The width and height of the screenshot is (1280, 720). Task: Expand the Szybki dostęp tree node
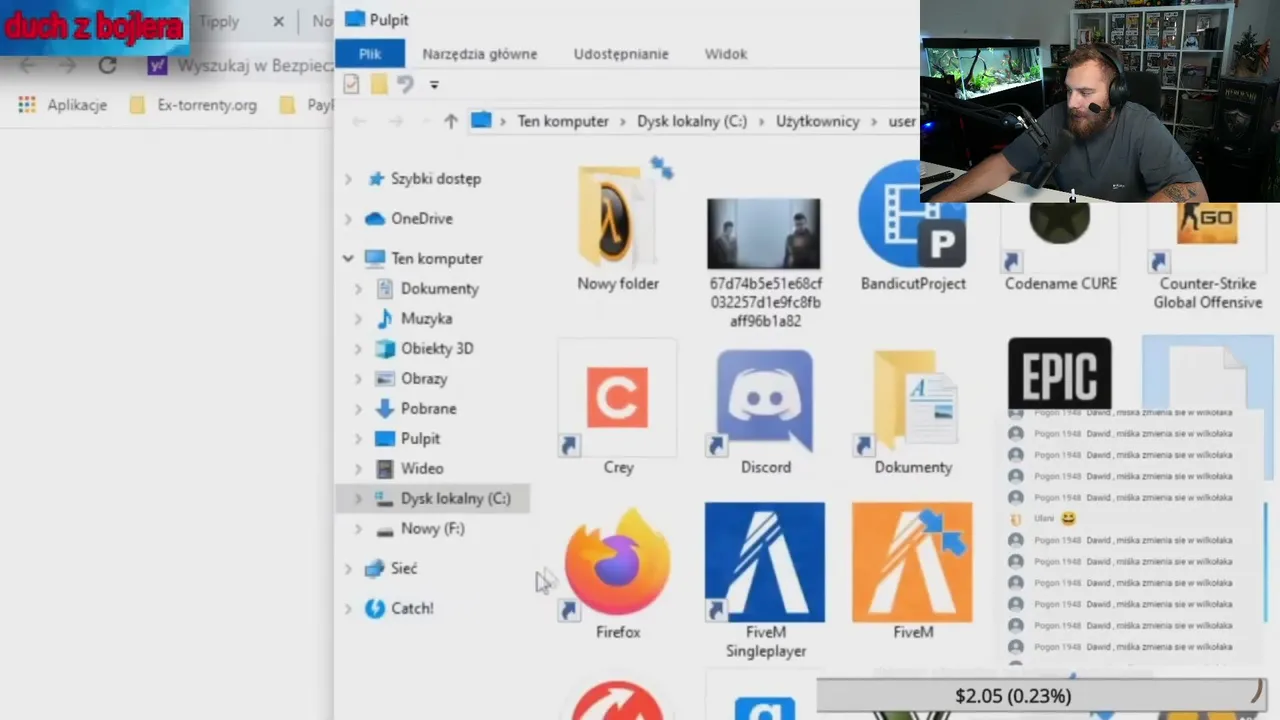(x=348, y=179)
